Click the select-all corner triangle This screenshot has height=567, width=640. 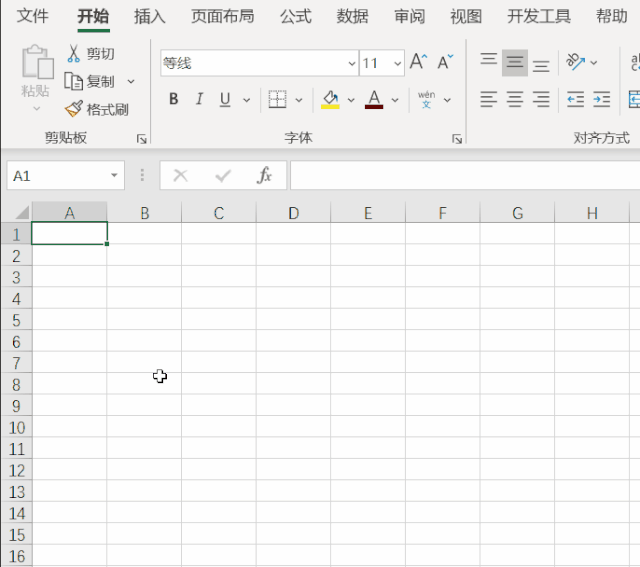coord(22,212)
